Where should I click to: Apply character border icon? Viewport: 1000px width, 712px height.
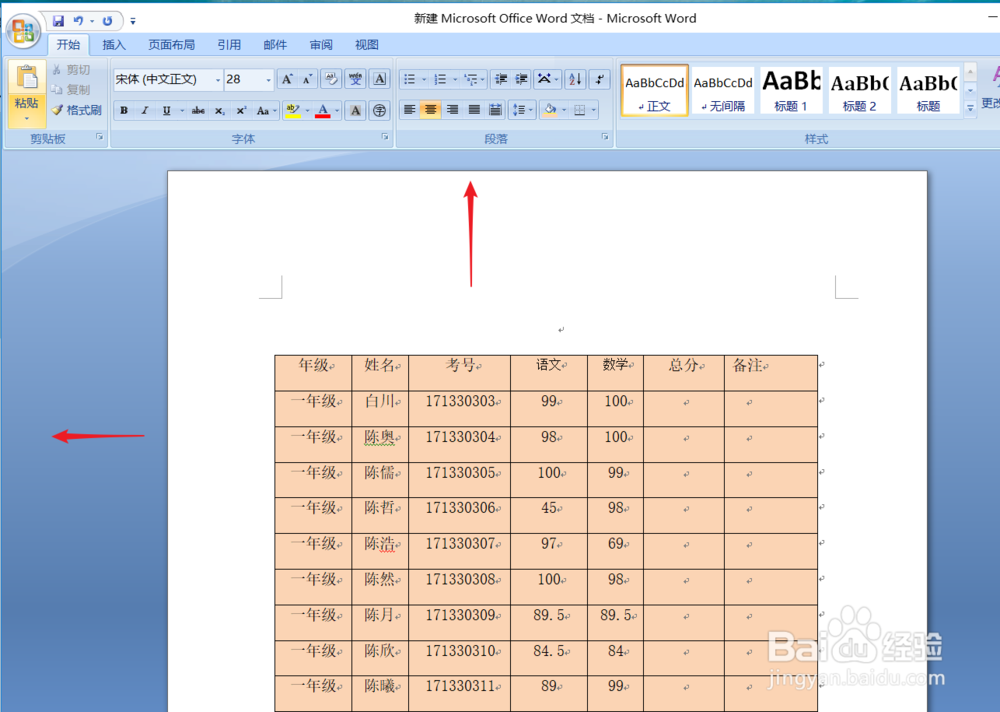pos(379,79)
